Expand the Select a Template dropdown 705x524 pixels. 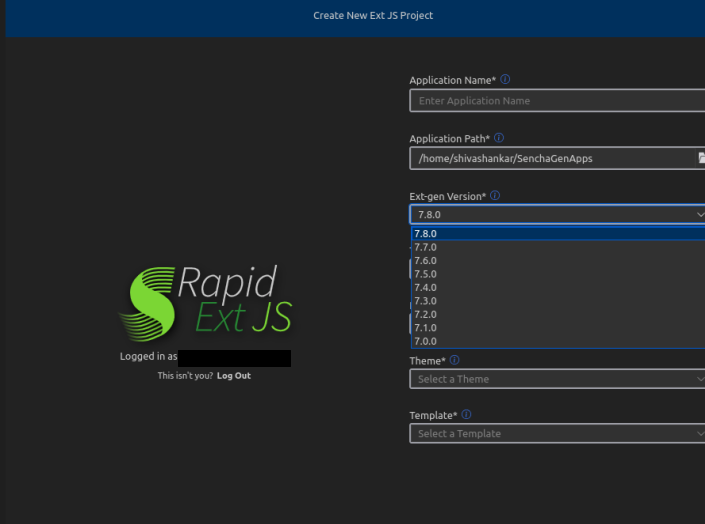pos(556,434)
